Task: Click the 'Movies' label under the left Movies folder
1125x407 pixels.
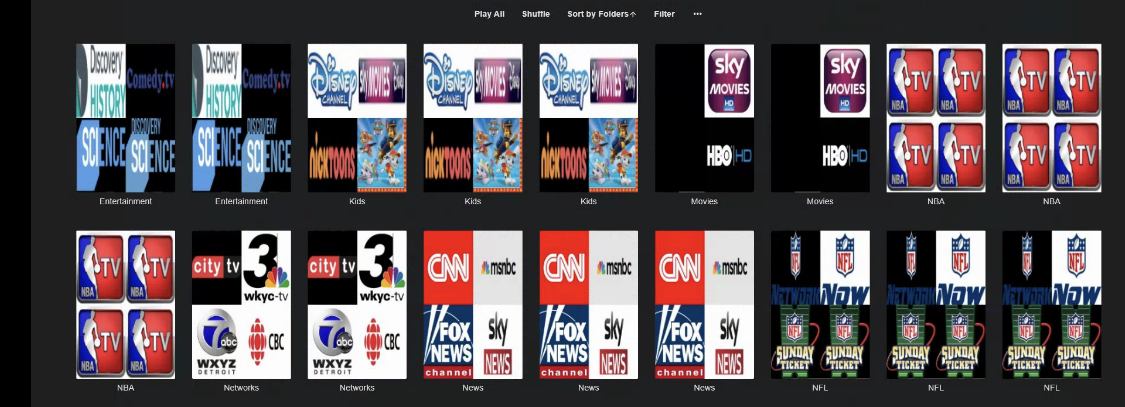Action: [705, 202]
